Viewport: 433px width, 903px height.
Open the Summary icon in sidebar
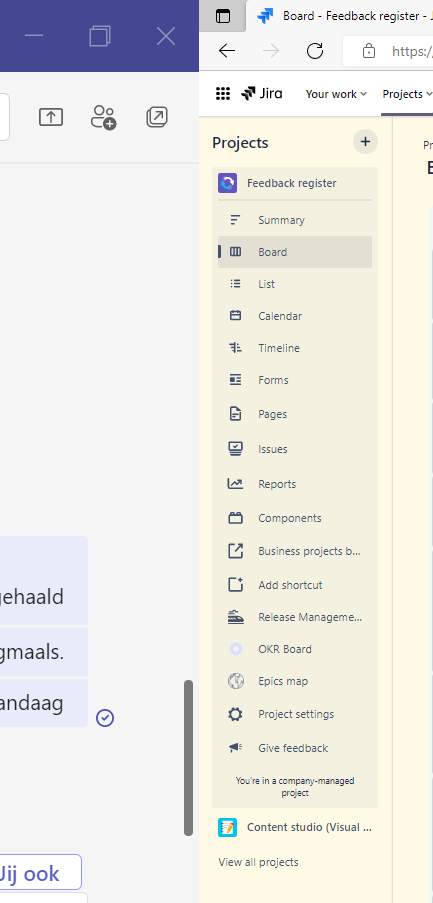coord(236,219)
